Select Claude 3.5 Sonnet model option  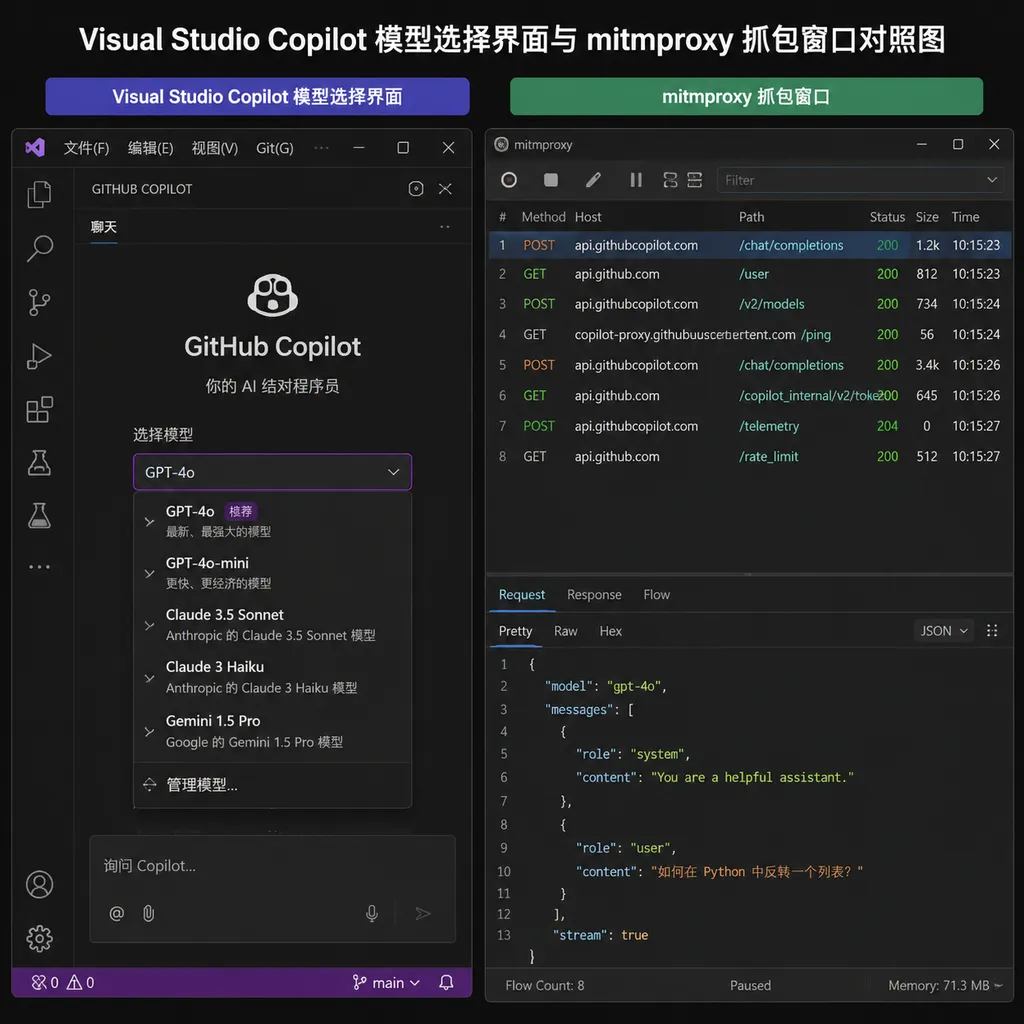click(x=272, y=625)
